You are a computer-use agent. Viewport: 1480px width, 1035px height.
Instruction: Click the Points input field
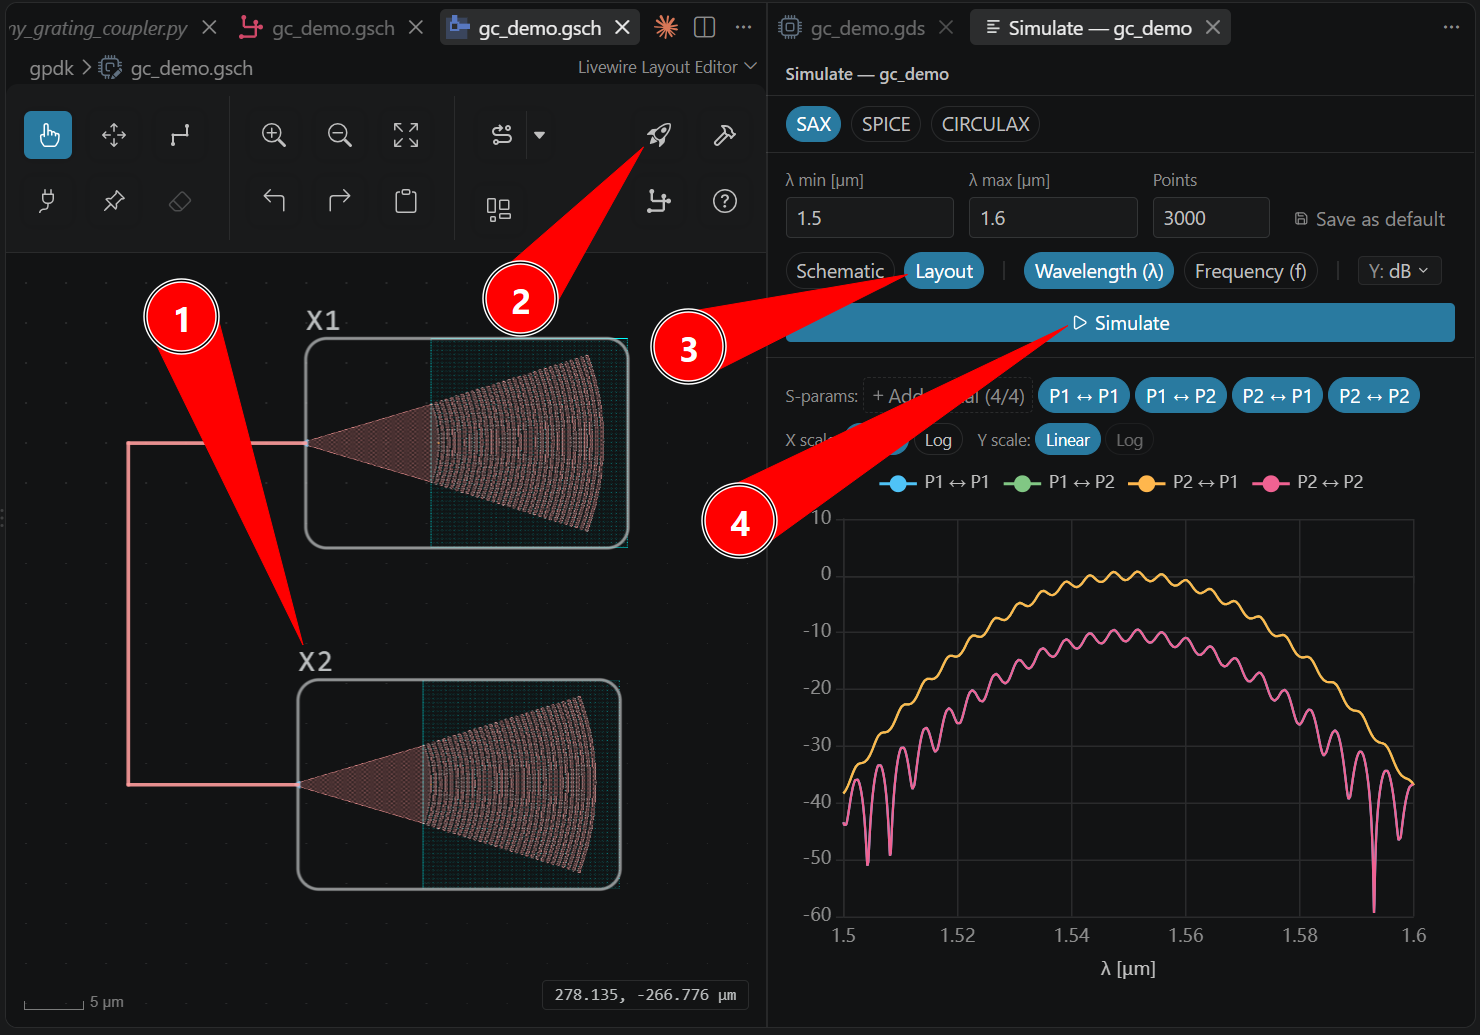pyautogui.click(x=1211, y=218)
